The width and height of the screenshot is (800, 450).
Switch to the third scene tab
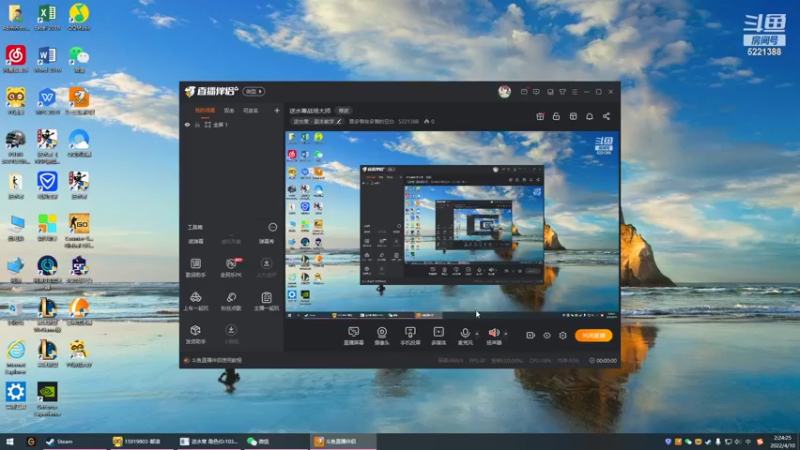pos(251,110)
